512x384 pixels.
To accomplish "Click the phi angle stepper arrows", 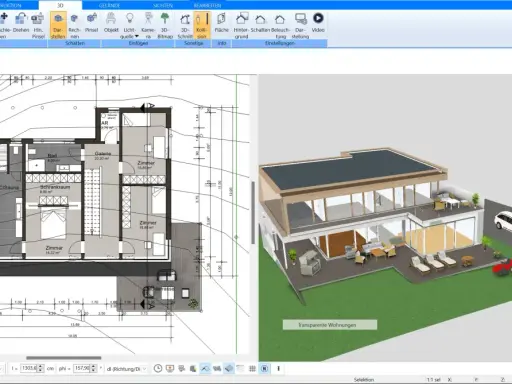I will point(93,368).
